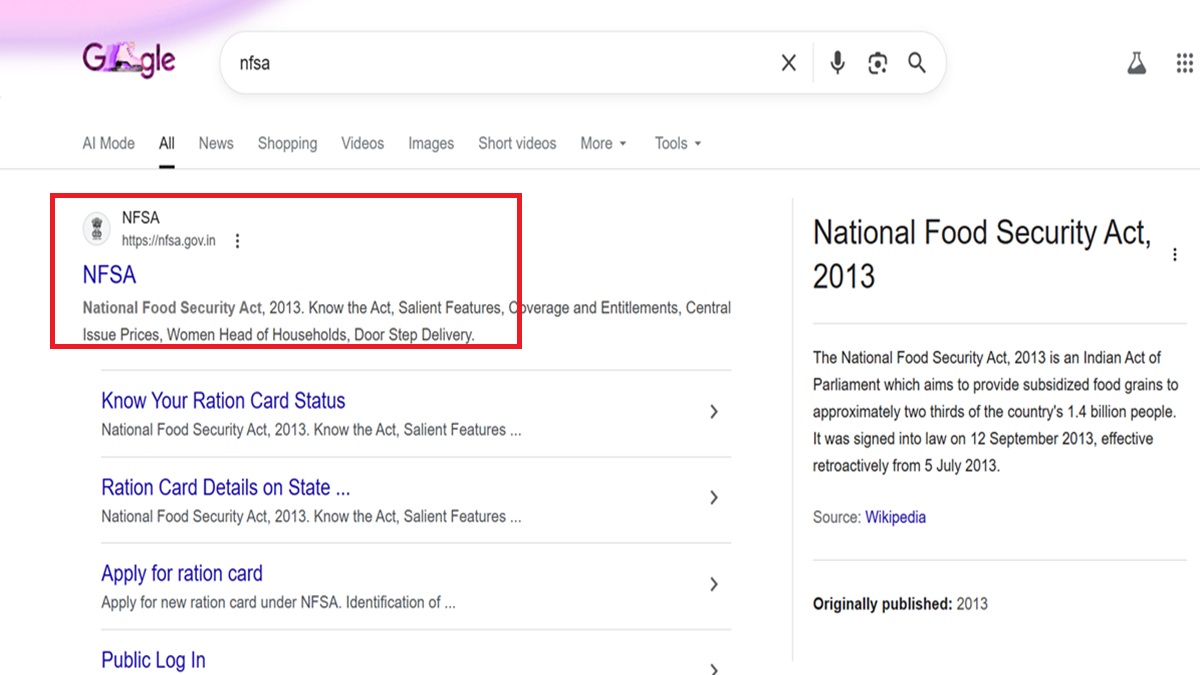Switch to the Images tab

coord(430,143)
